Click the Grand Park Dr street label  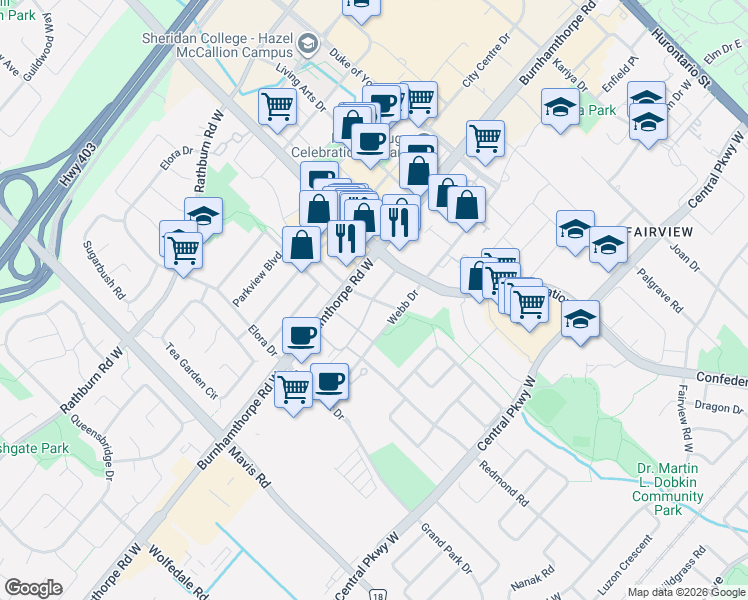click(446, 548)
